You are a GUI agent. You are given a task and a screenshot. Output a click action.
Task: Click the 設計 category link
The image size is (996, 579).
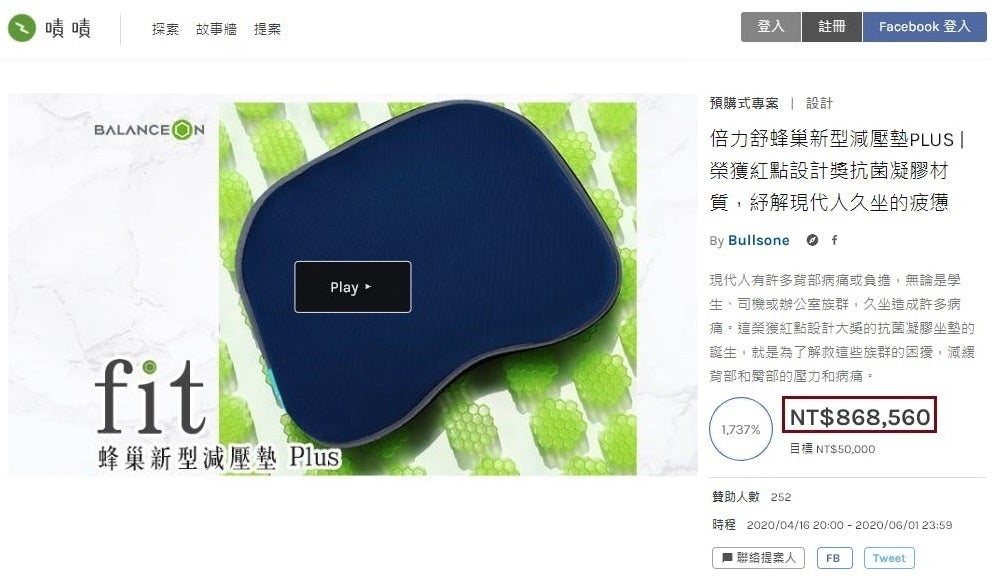click(x=819, y=103)
